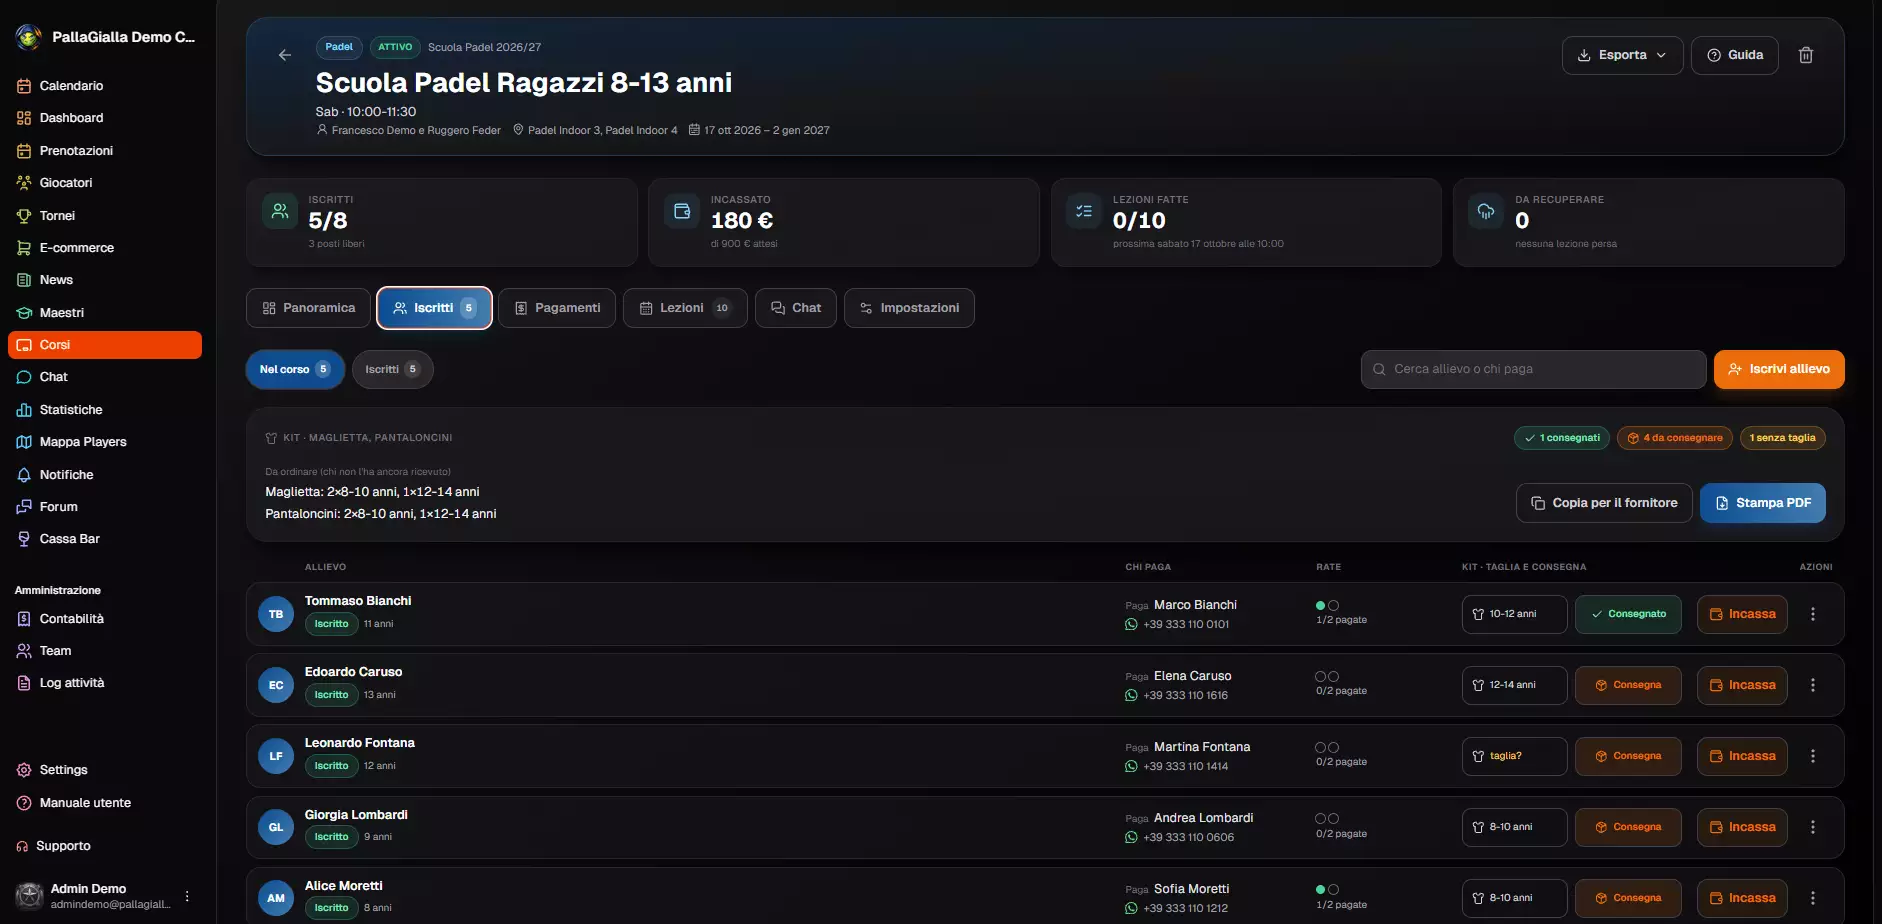The image size is (1882, 924).
Task: Switch to the Panoramica tab
Action: tap(308, 308)
